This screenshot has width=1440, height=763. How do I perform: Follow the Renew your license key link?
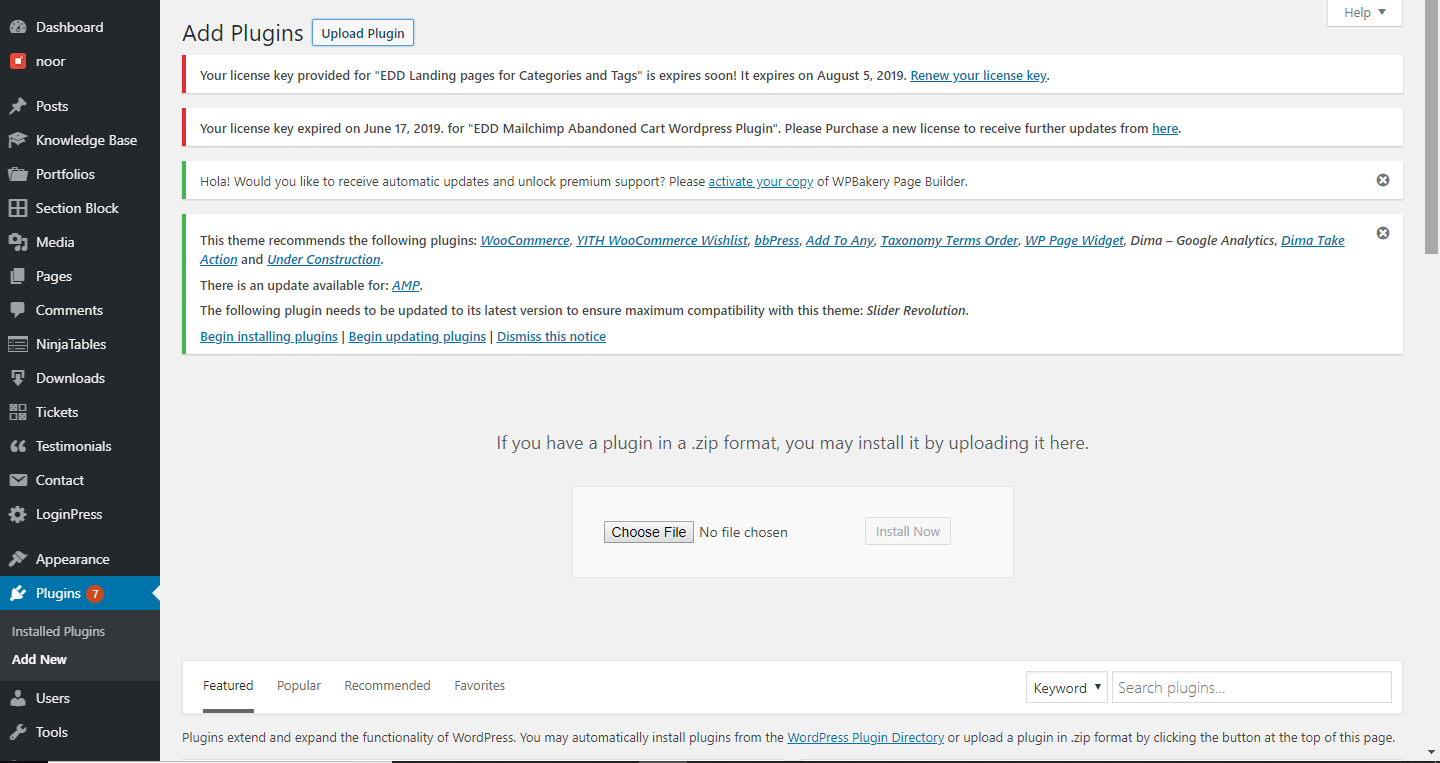click(978, 75)
